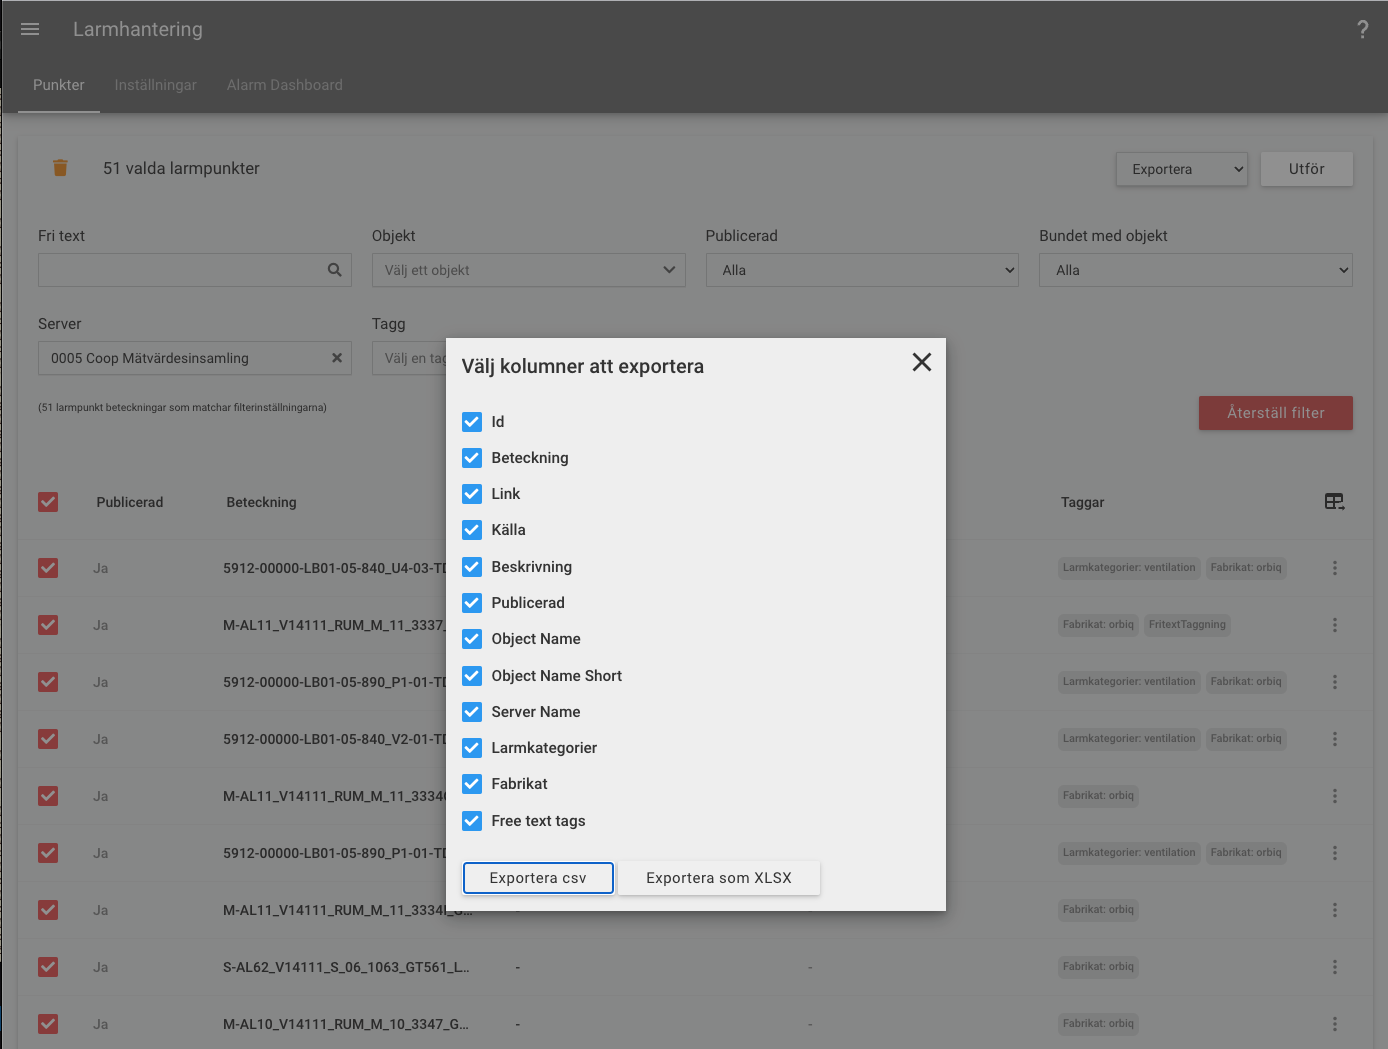This screenshot has width=1388, height=1049.
Task: Click the help question mark icon
Action: click(1362, 29)
